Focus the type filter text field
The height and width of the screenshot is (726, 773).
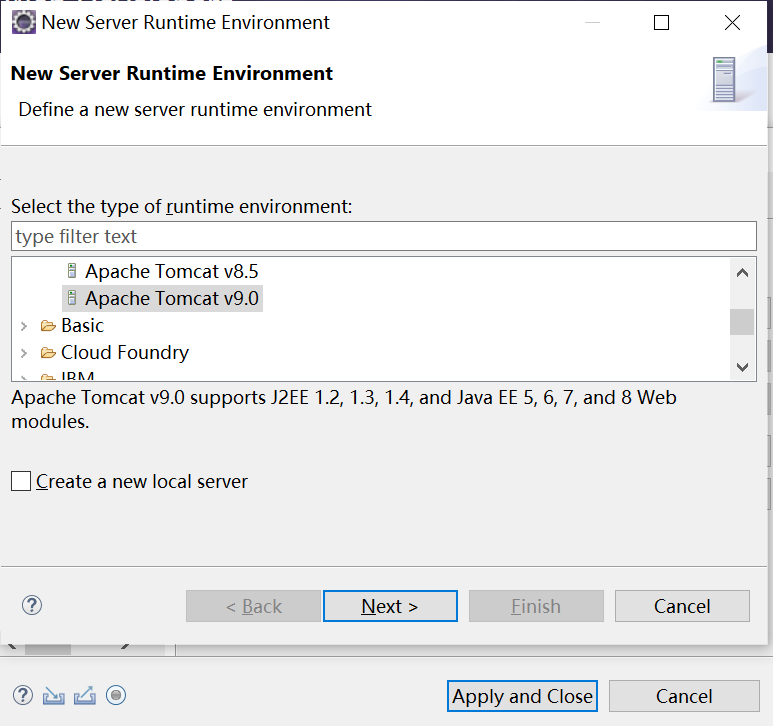(x=384, y=237)
